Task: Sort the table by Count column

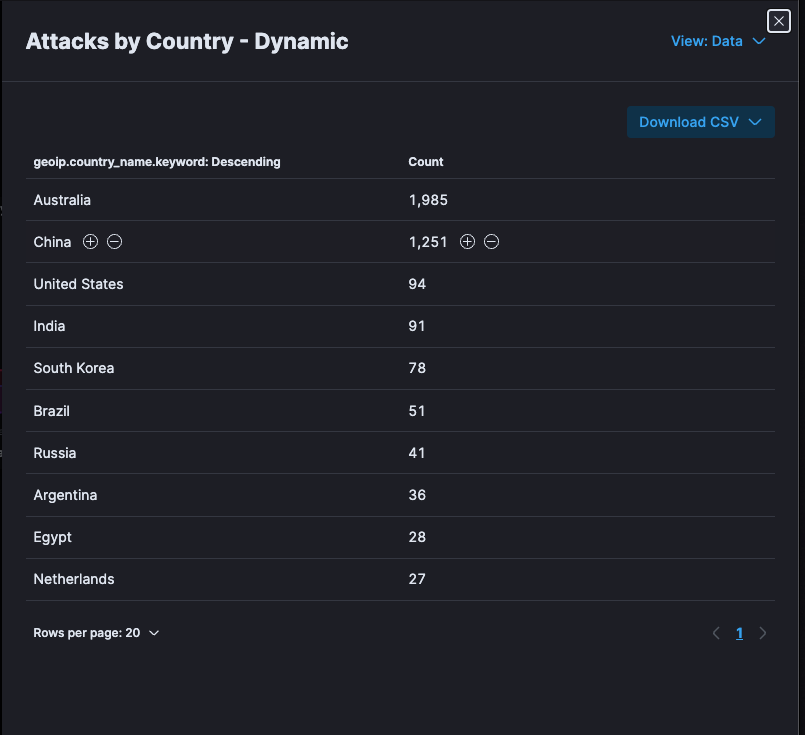Action: tap(425, 161)
